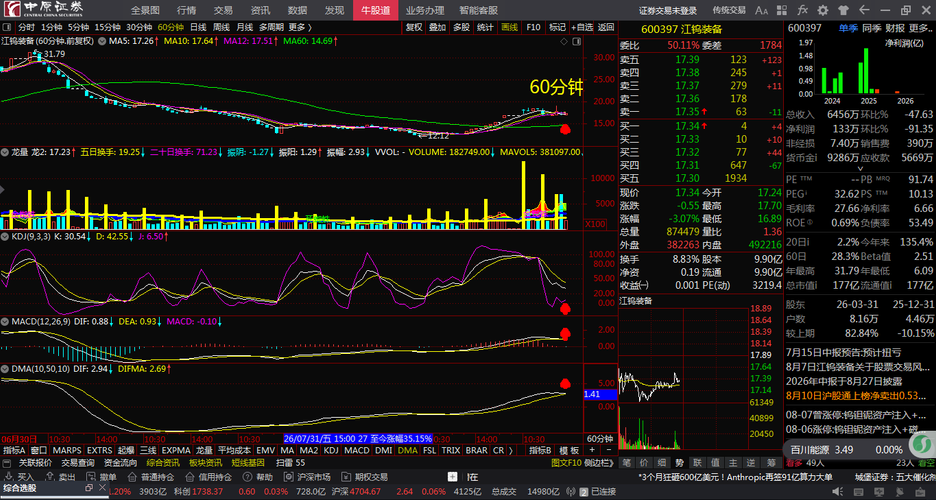Image resolution: width=936 pixels, height=500 pixels.
Task: Click the speaker sound icon at bottom right
Action: point(838,492)
